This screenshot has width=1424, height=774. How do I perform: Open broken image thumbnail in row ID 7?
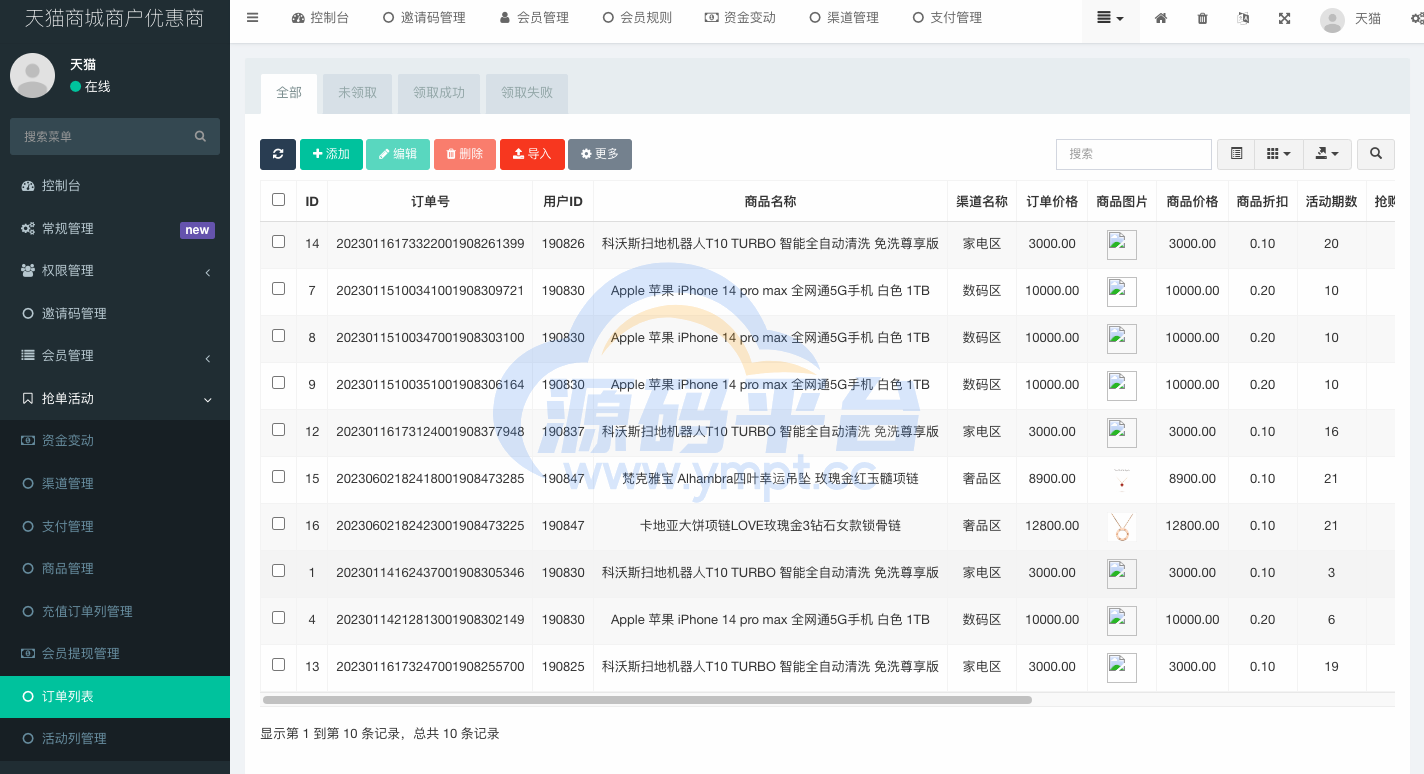pyautogui.click(x=1122, y=292)
